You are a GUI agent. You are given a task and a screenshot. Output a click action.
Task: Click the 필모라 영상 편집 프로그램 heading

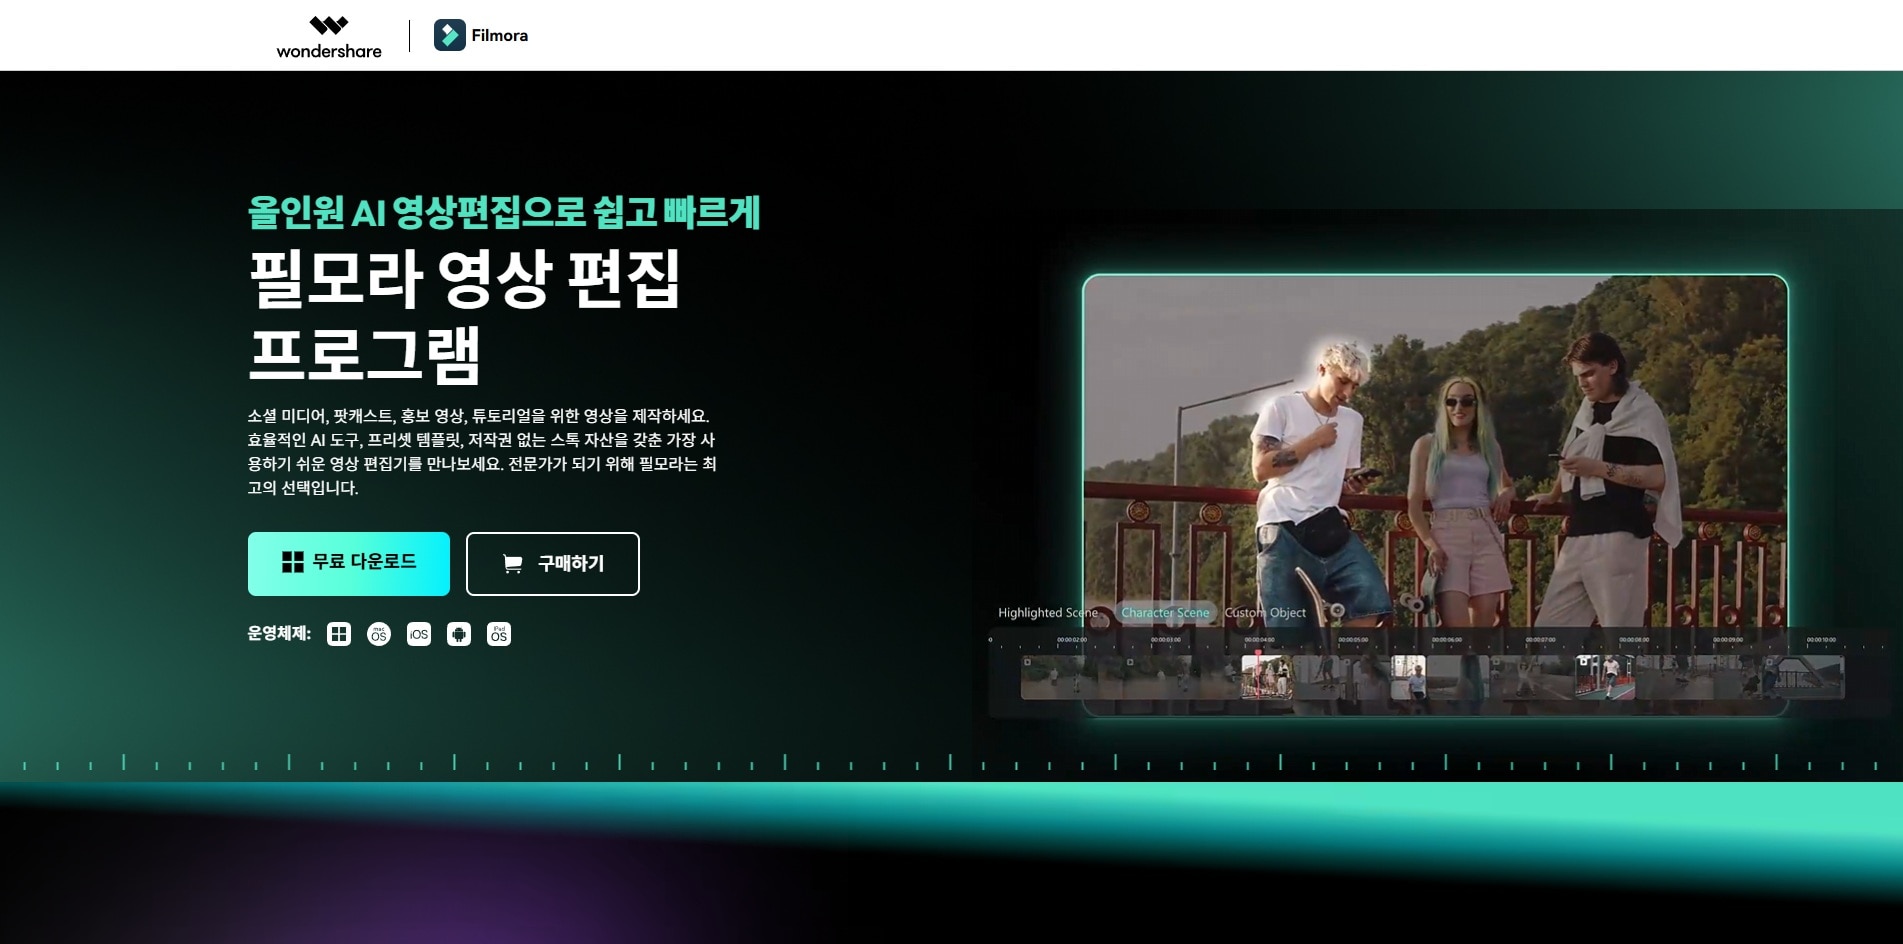(465, 316)
